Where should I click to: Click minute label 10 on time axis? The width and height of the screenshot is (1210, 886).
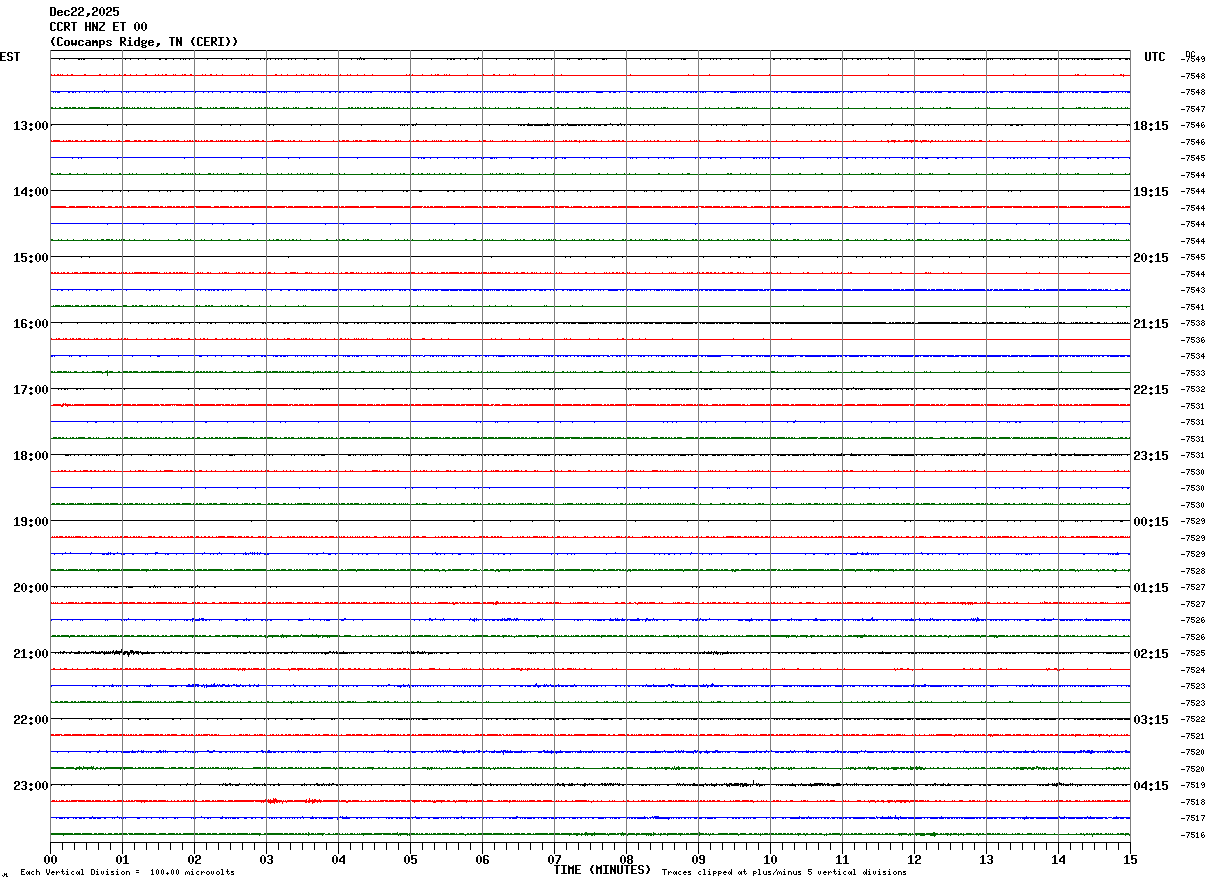[x=771, y=859]
